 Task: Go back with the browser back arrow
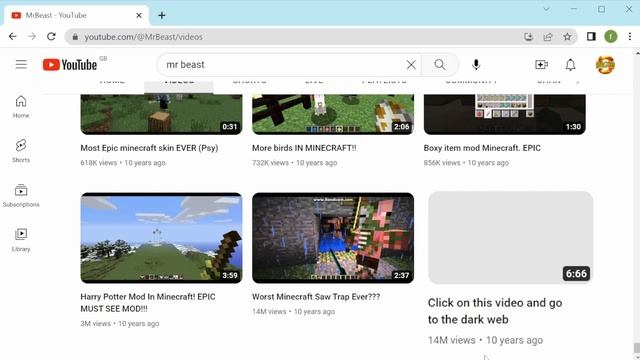[x=13, y=37]
